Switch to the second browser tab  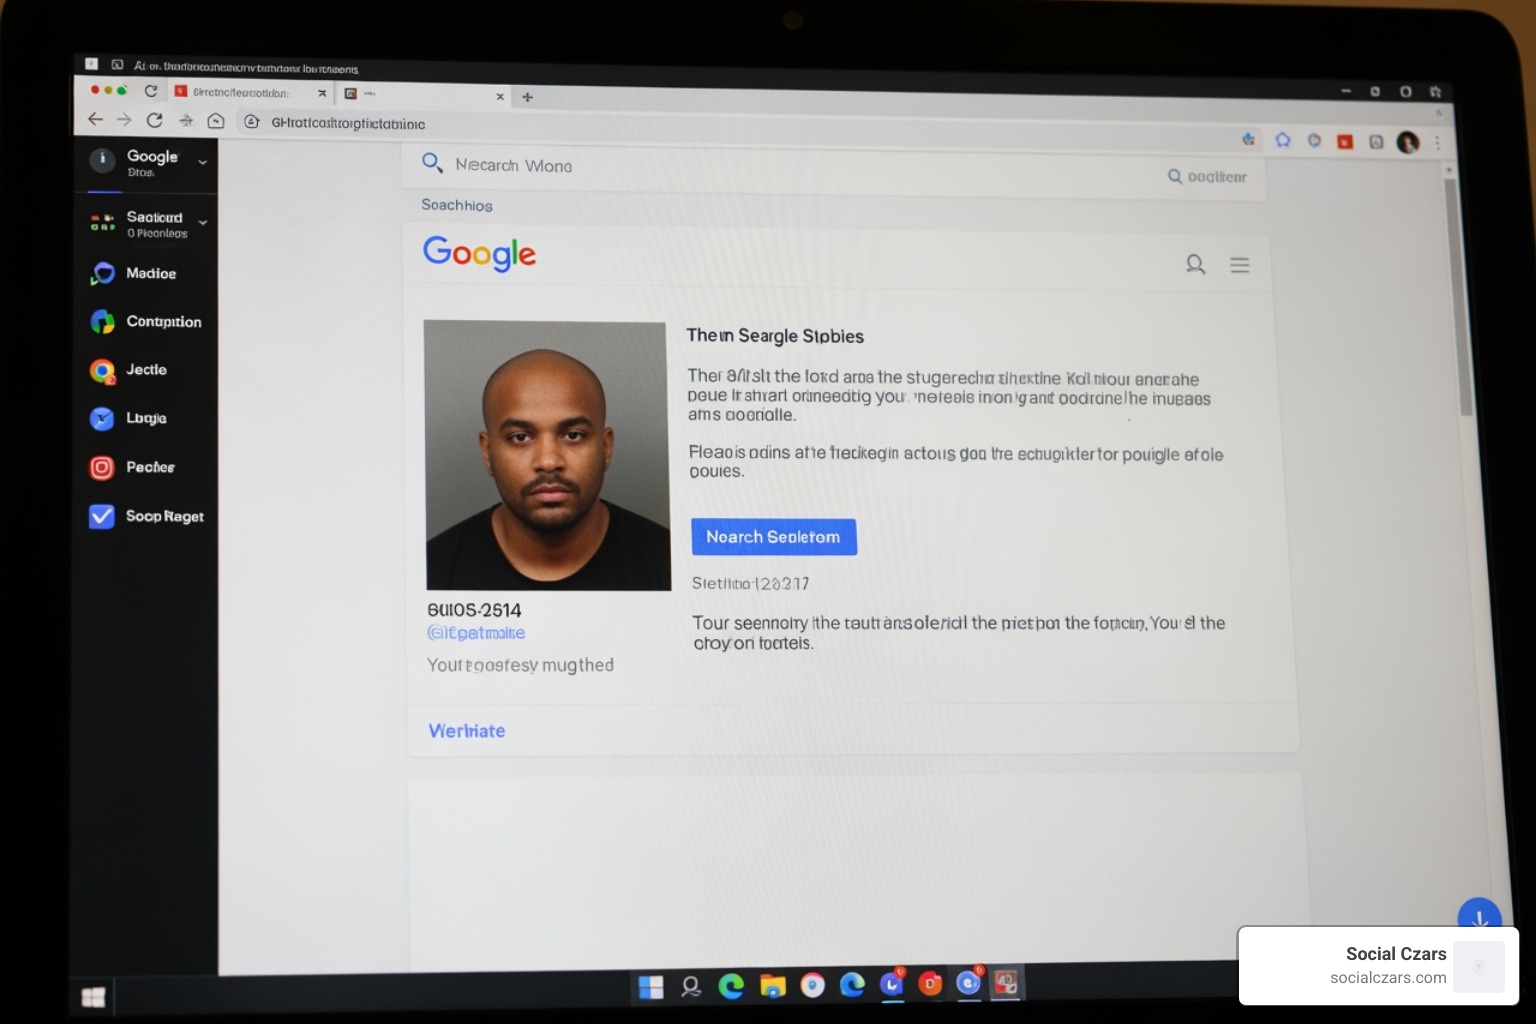(420, 95)
